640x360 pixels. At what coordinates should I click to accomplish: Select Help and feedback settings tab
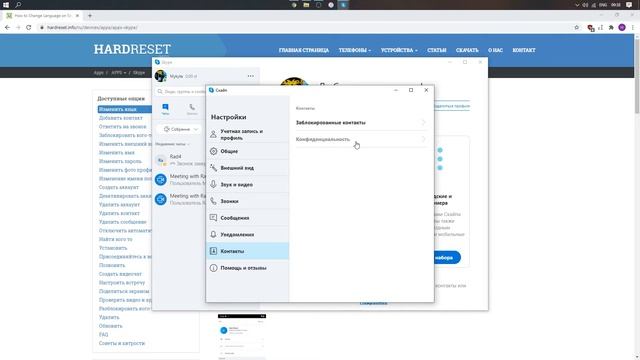point(248,268)
